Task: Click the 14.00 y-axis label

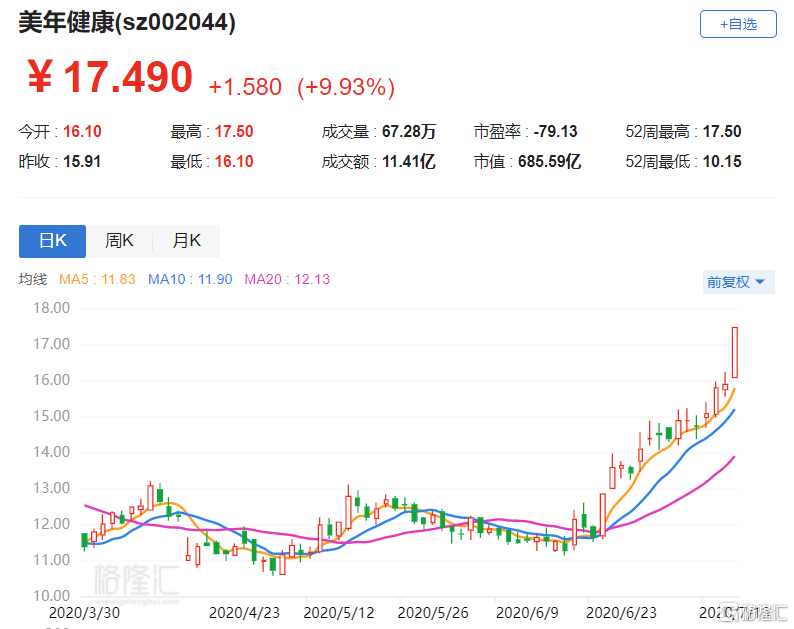Action: (51, 452)
